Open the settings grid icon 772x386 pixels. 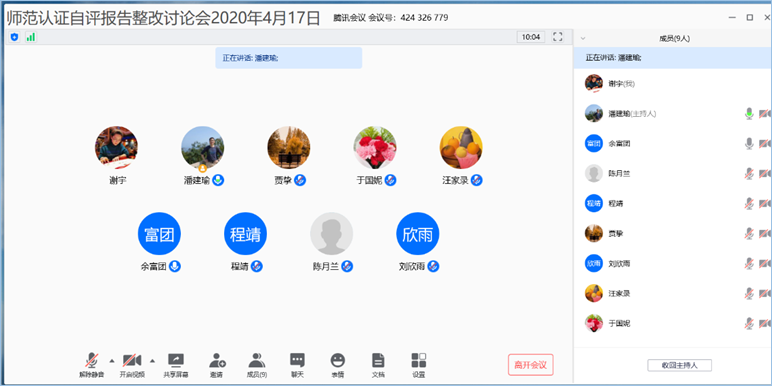pyautogui.click(x=419, y=360)
